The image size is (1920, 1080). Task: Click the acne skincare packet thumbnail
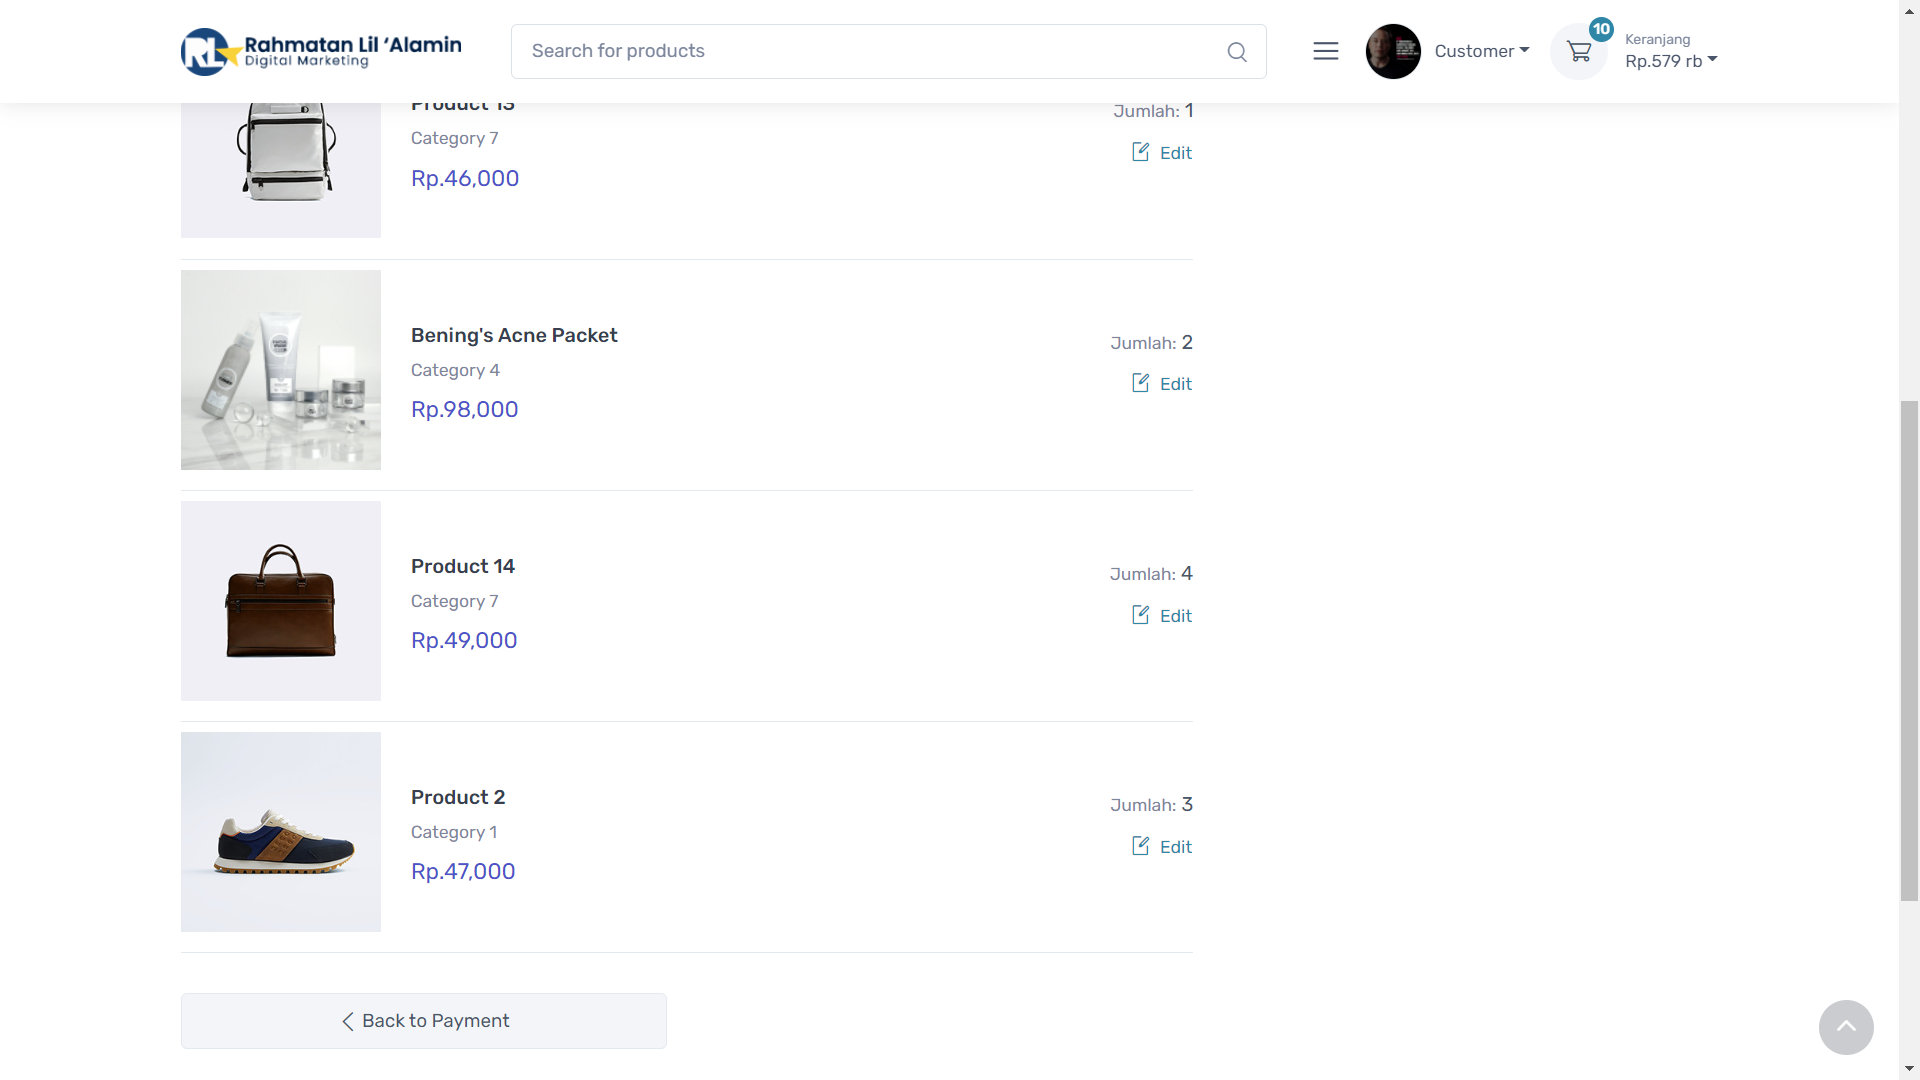click(281, 370)
